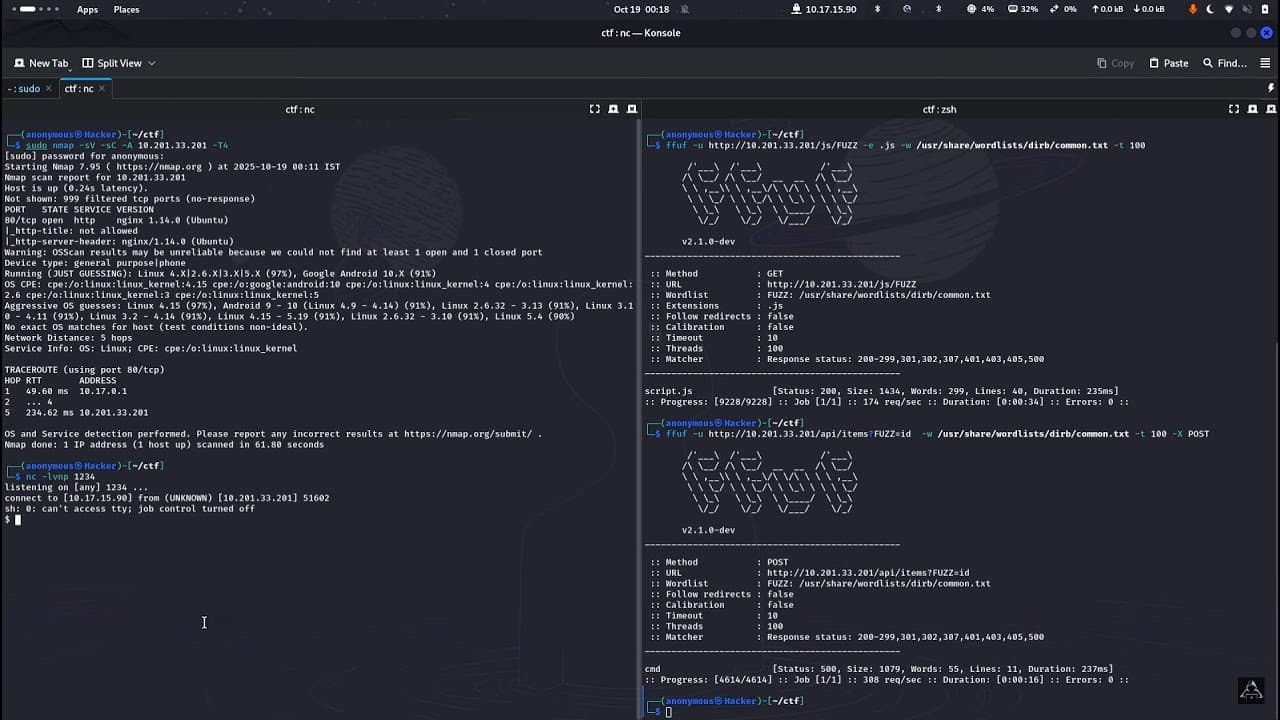Open the Apps menu
The height and width of the screenshot is (720, 1280).
click(87, 9)
